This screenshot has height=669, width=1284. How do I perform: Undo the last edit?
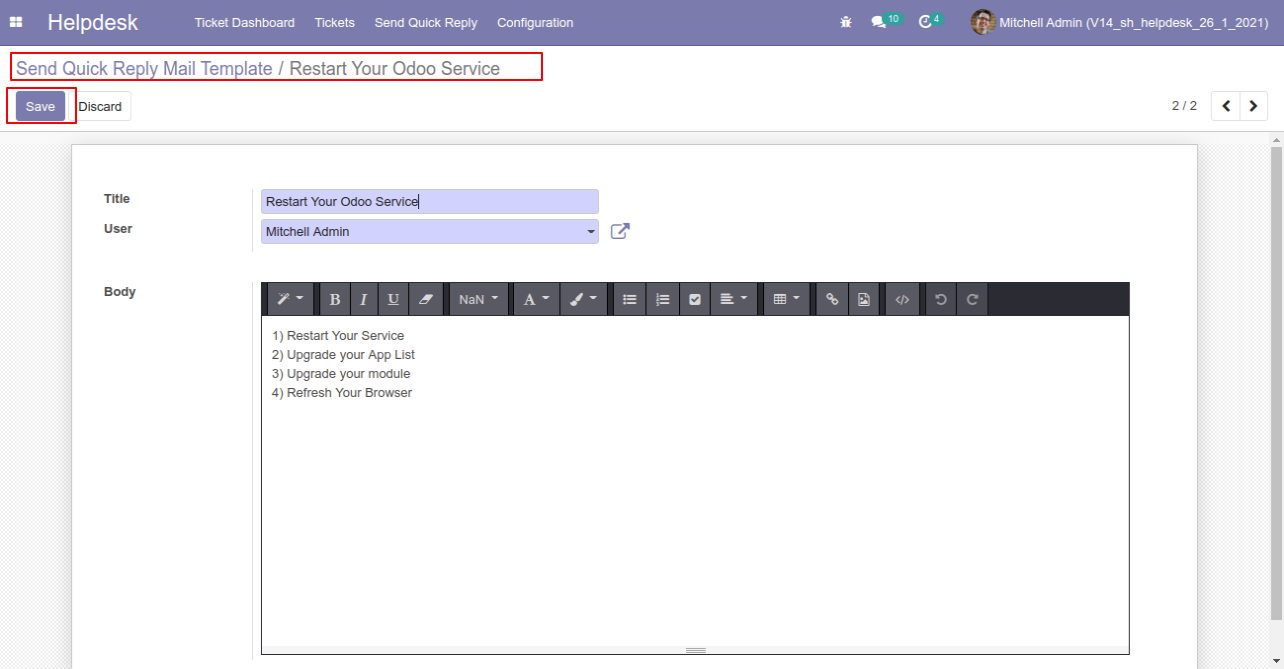tap(940, 299)
